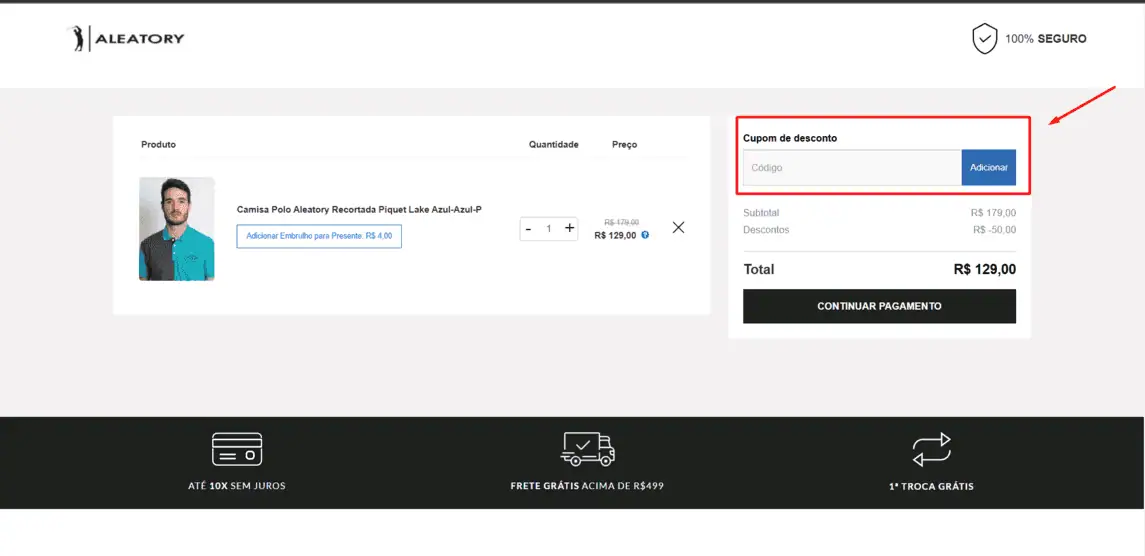Click the delivery truck icon
This screenshot has height=556, width=1145.
[x=588, y=449]
